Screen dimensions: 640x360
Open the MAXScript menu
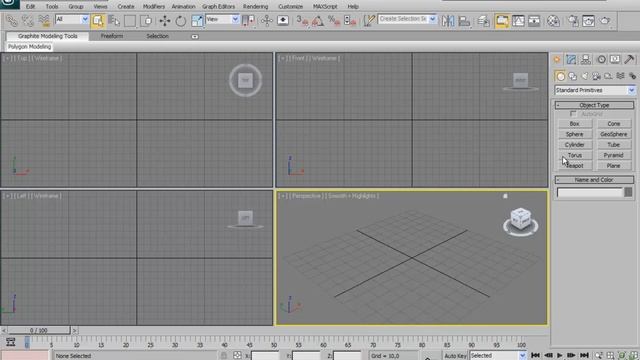pyautogui.click(x=325, y=7)
